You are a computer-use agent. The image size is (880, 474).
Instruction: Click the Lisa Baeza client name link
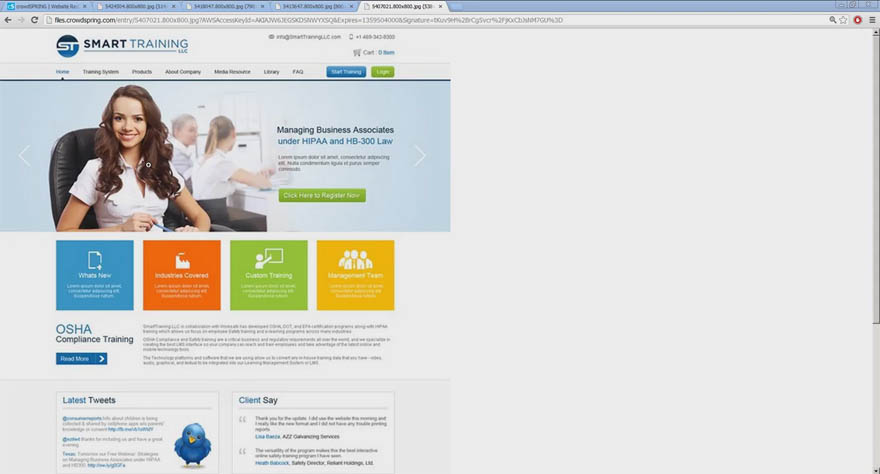click(268, 436)
